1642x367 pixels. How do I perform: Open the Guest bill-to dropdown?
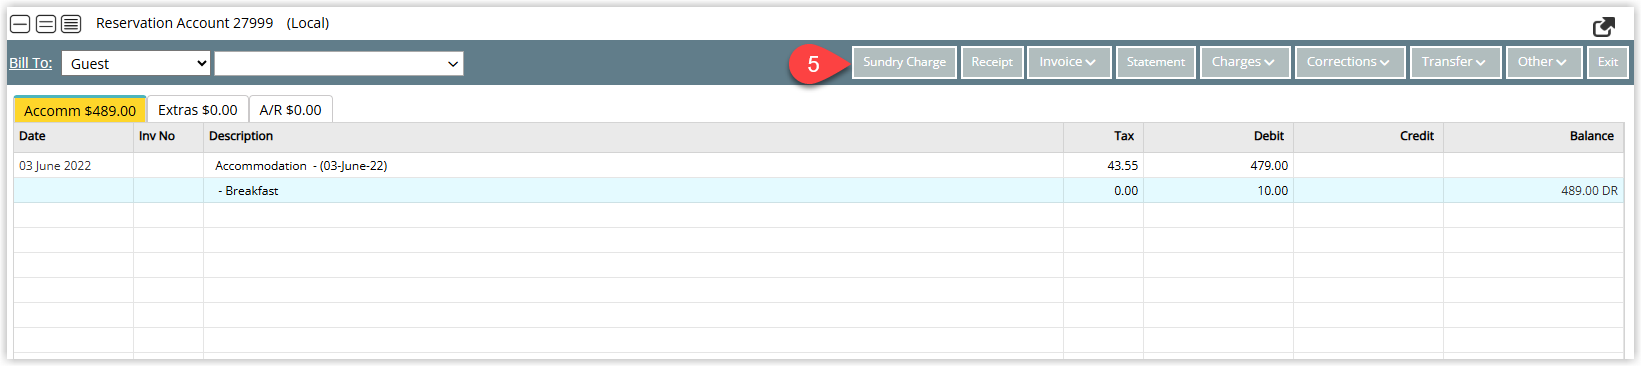click(136, 63)
